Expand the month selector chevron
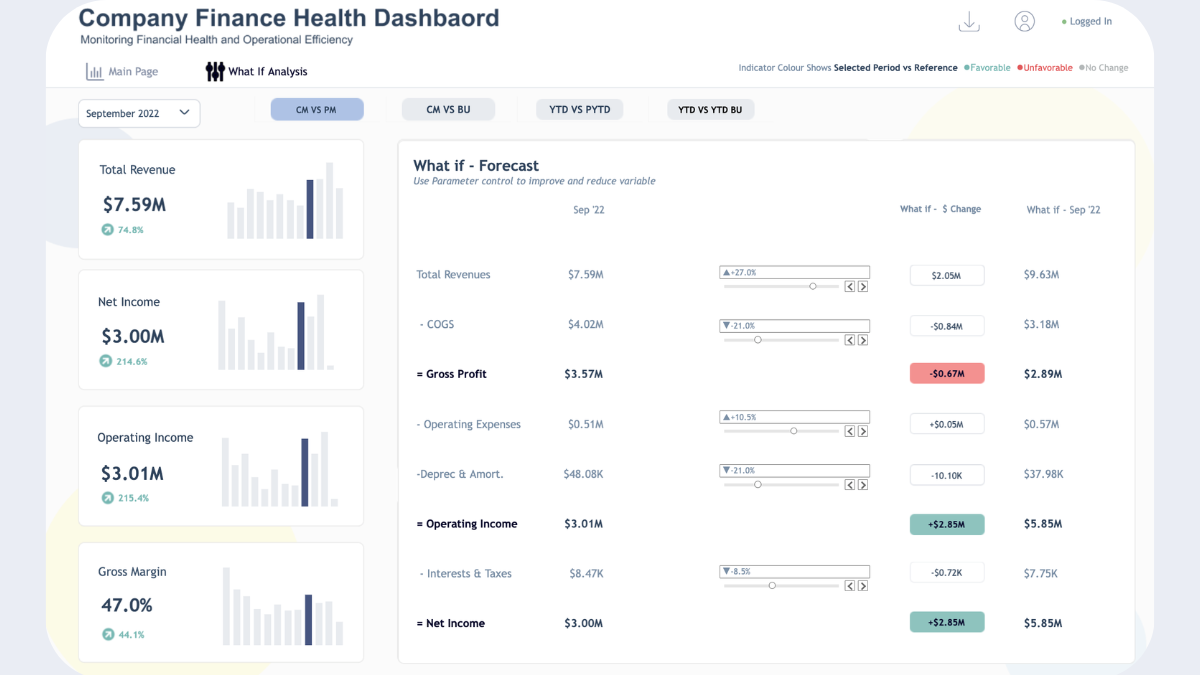 tap(184, 113)
